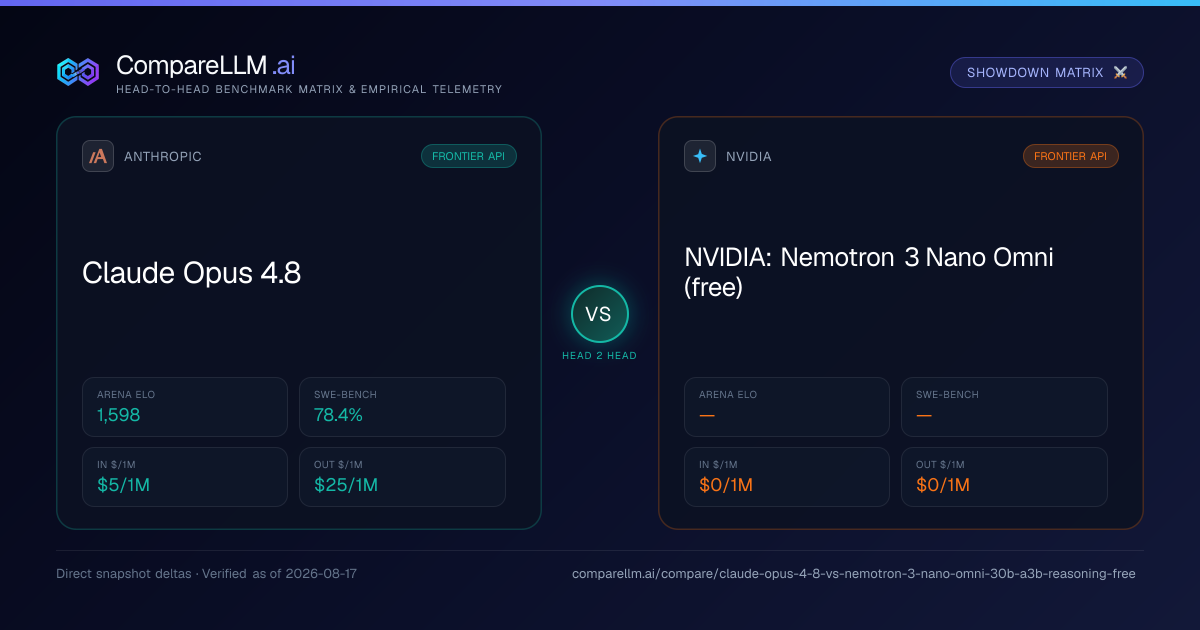Click the CompareLLM interlocking hexagon logo
This screenshot has height=630, width=1200.
pos(78,72)
